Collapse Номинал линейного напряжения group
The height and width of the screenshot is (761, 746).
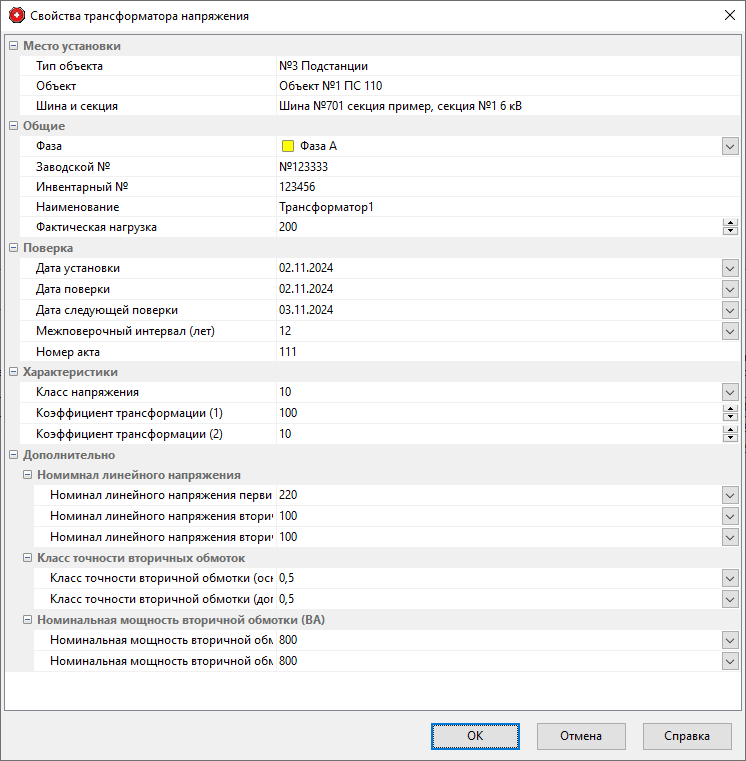[x=27, y=475]
